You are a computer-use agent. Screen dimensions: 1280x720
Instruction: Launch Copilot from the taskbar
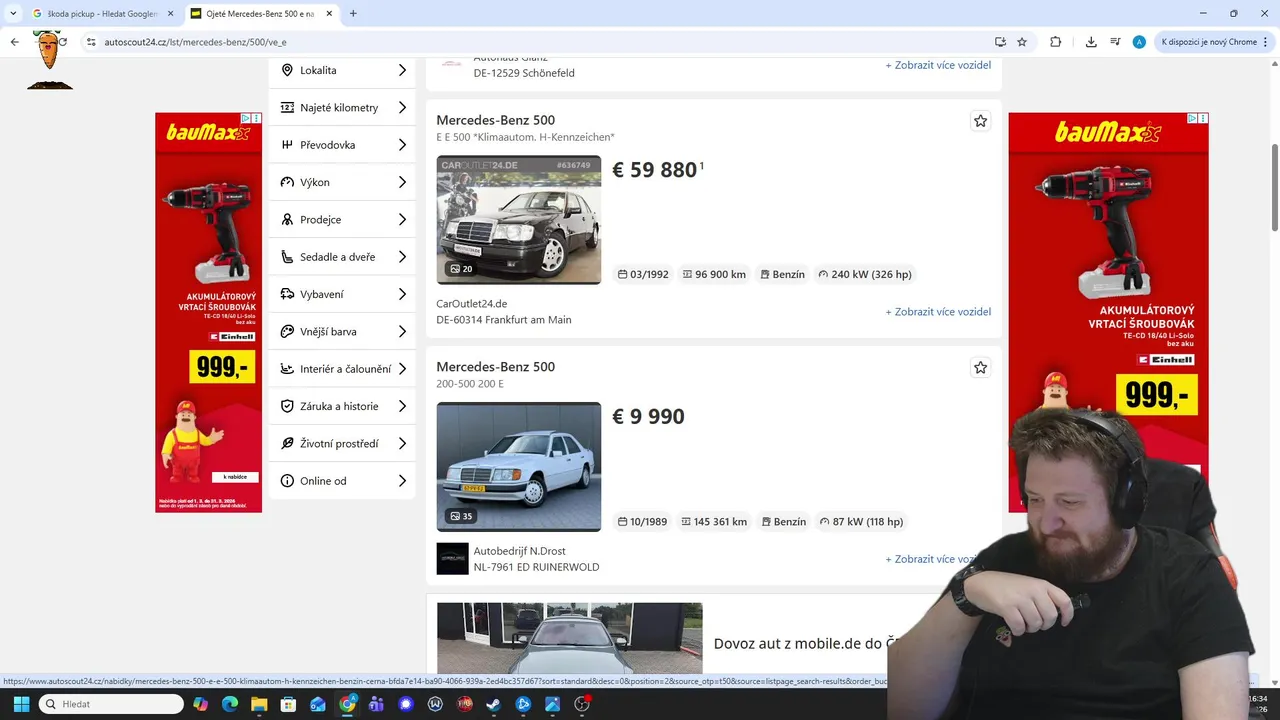(201, 704)
